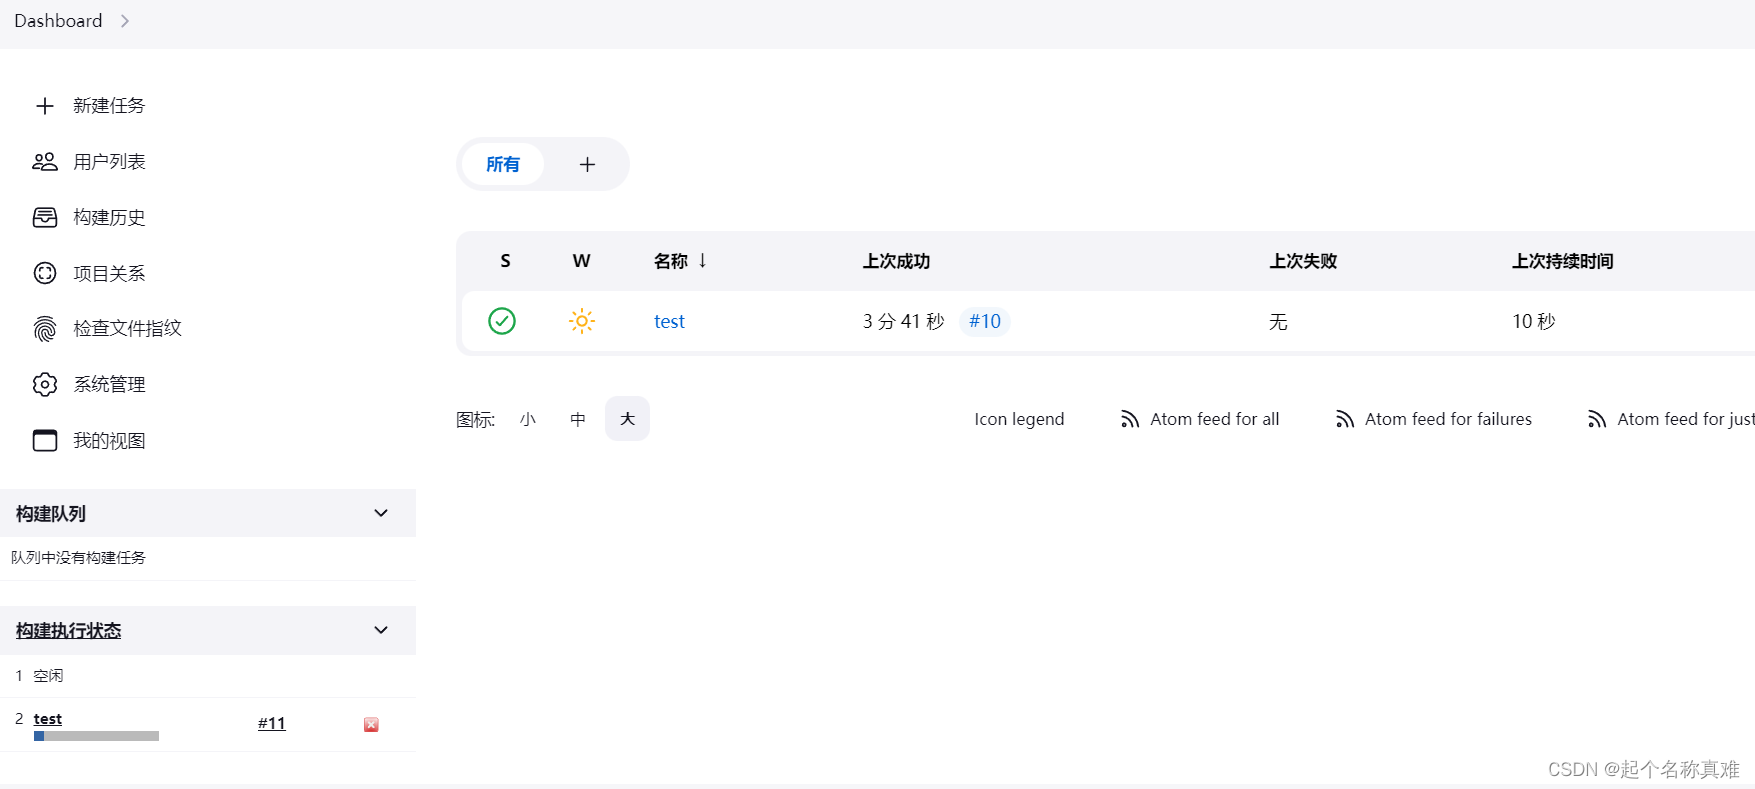Set icon size to 中

[578, 419]
